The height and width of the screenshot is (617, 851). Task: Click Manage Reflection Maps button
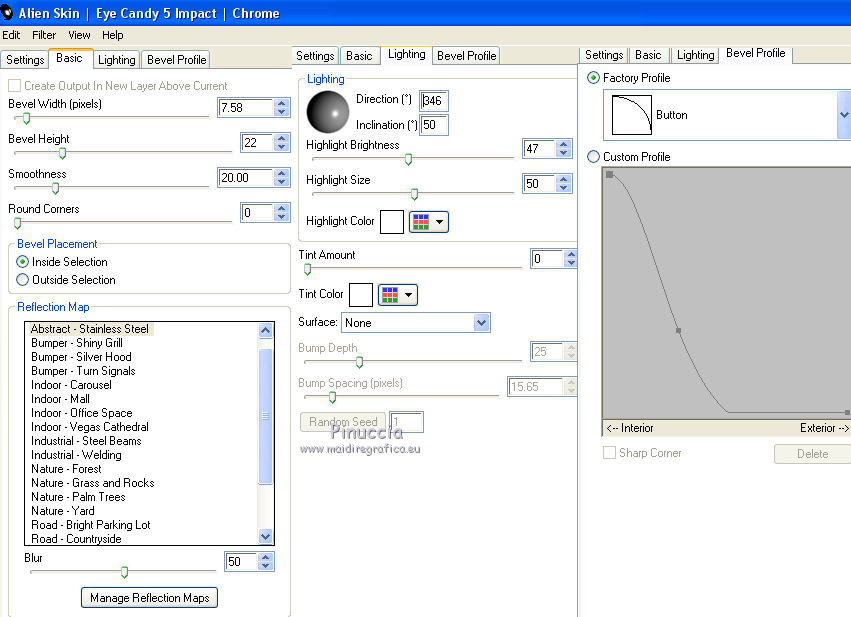[150, 598]
